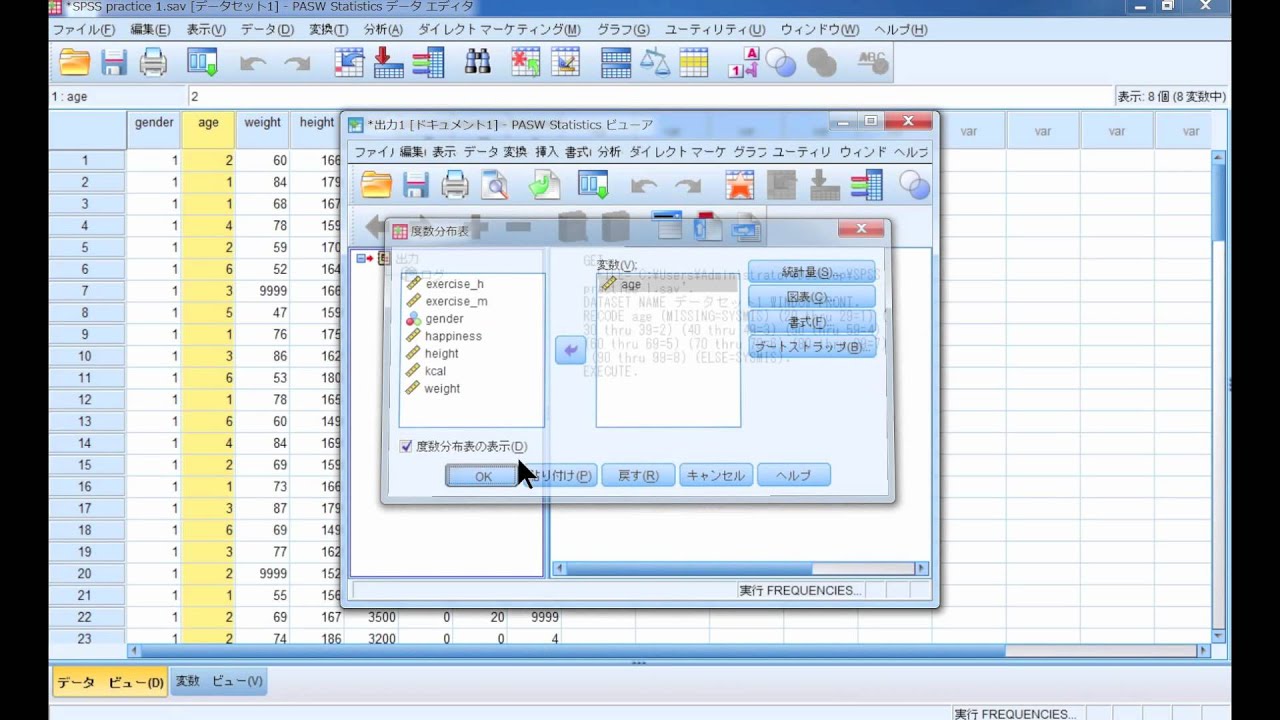Viewport: 1280px width, 720px height.
Task: Redo arrow in Data Editor toolbar
Action: [297, 64]
